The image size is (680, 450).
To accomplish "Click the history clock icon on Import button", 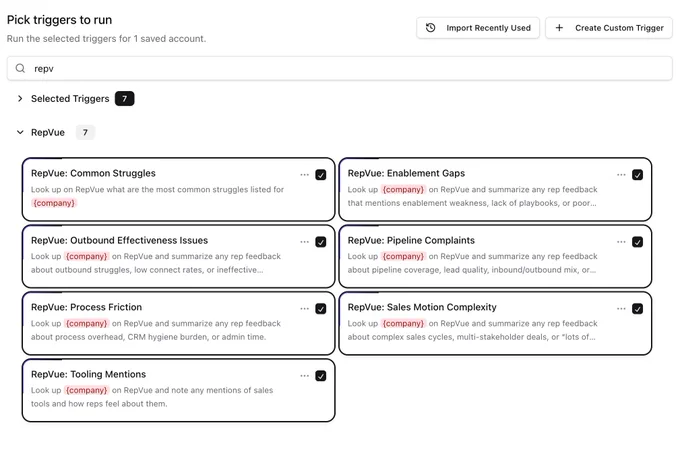I will 430,28.
